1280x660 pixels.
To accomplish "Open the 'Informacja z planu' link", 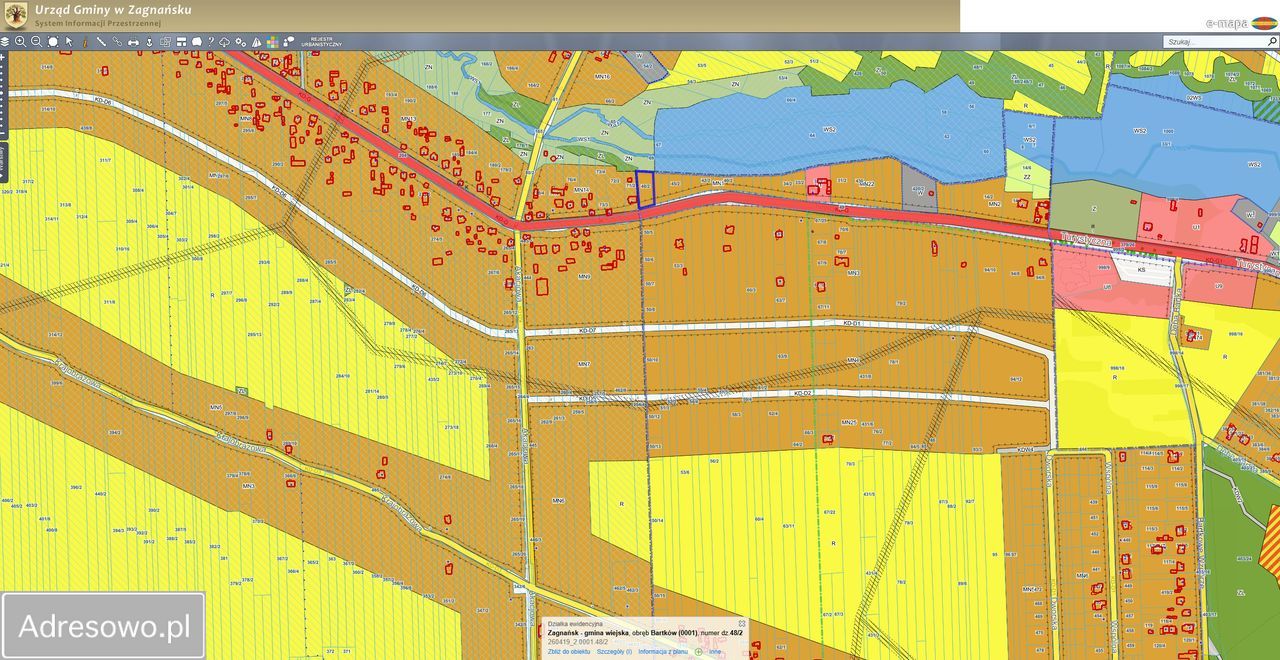I will (663, 651).
